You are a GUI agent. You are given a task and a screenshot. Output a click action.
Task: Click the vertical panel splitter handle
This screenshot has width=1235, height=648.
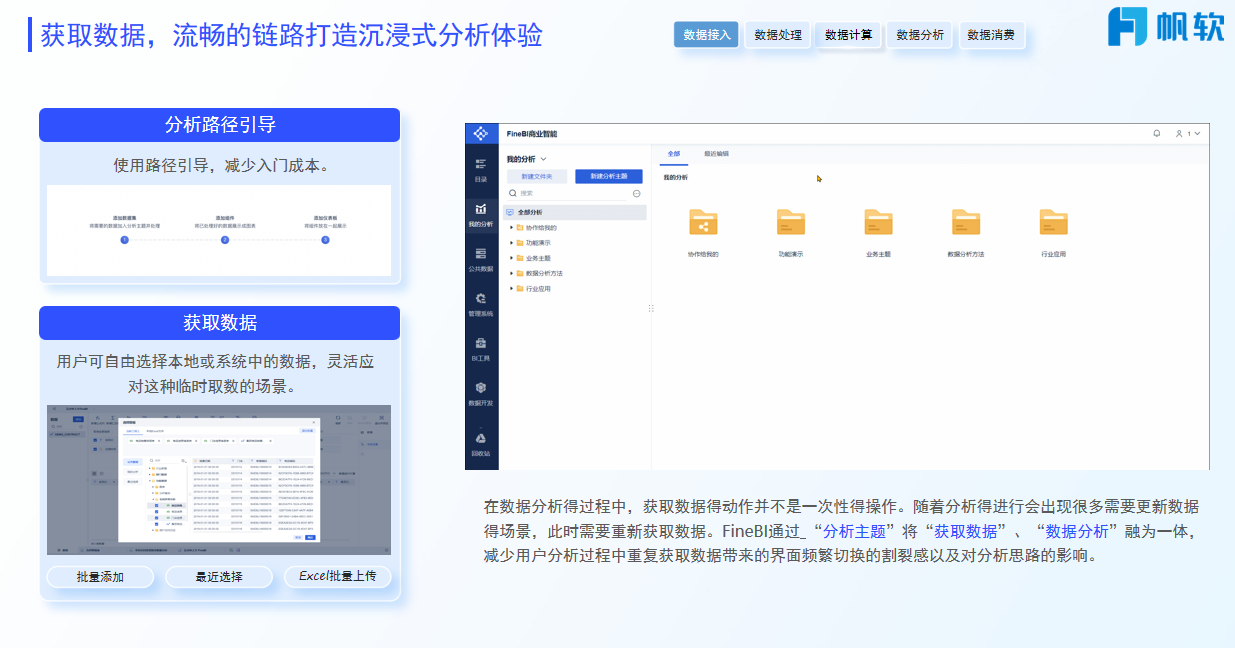point(651,308)
